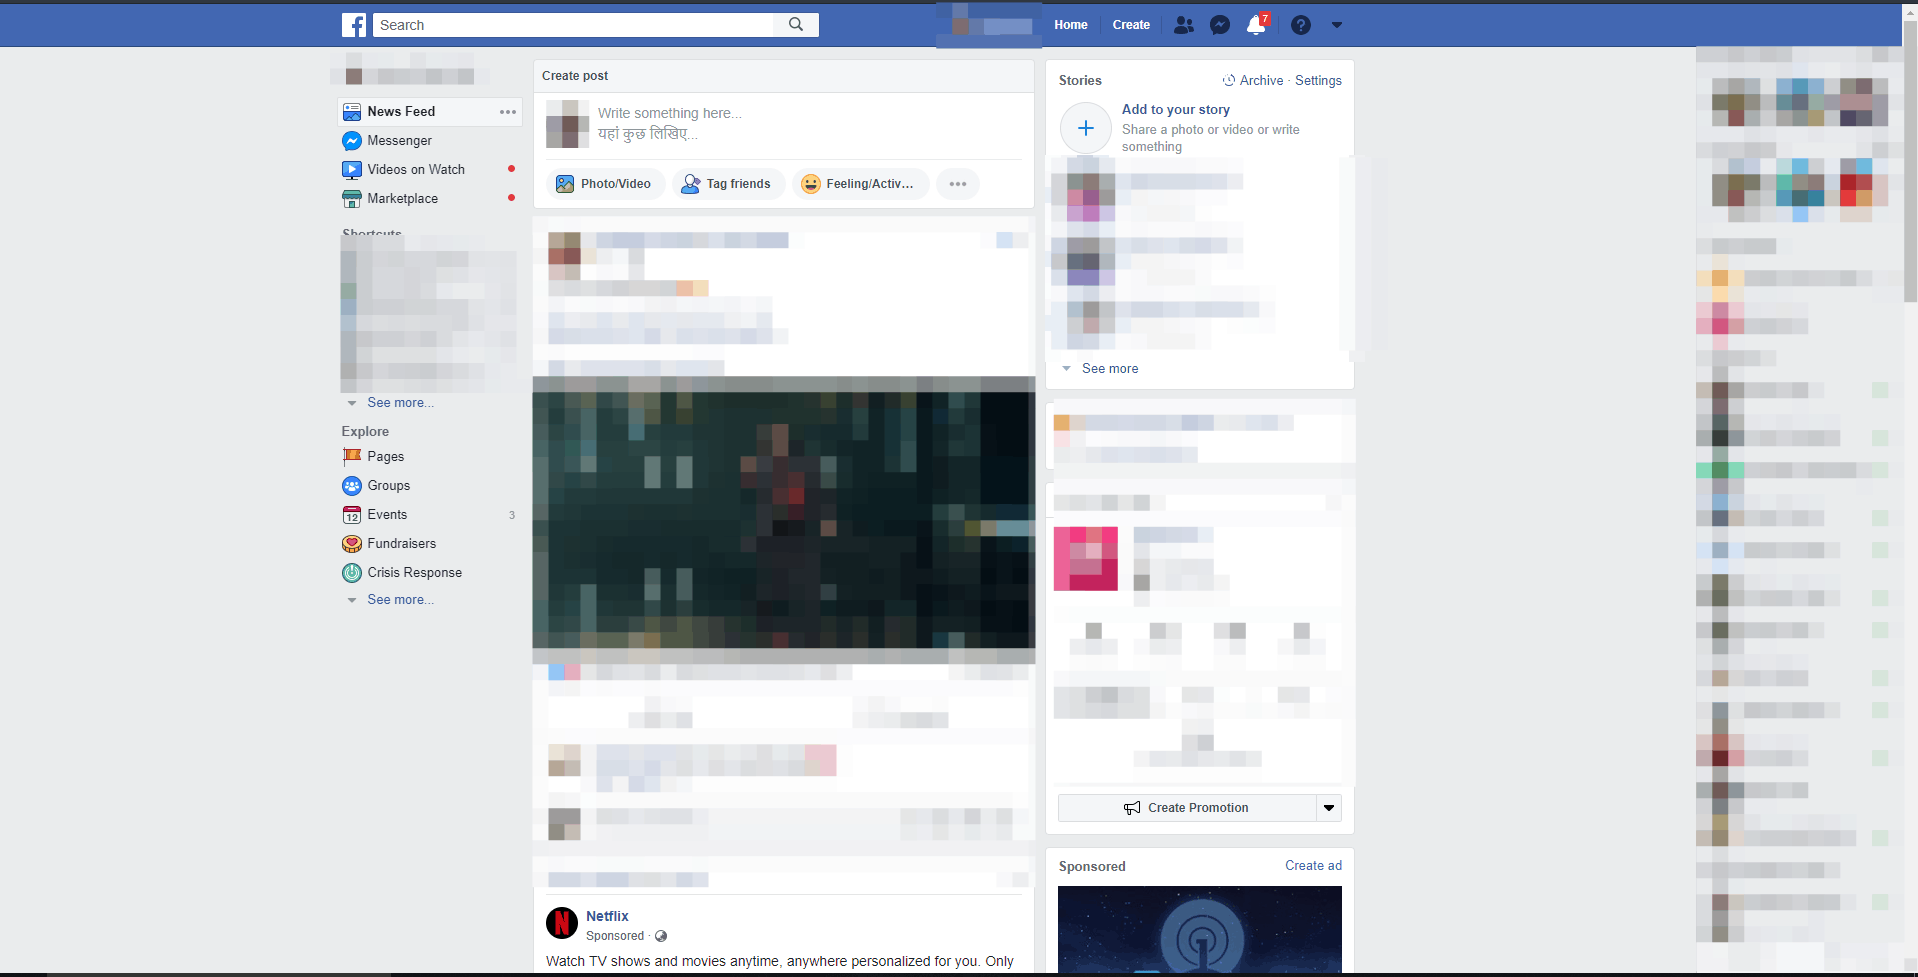Open Friend Requests icon in top bar
Screen dimensions: 1918x977
1183,25
